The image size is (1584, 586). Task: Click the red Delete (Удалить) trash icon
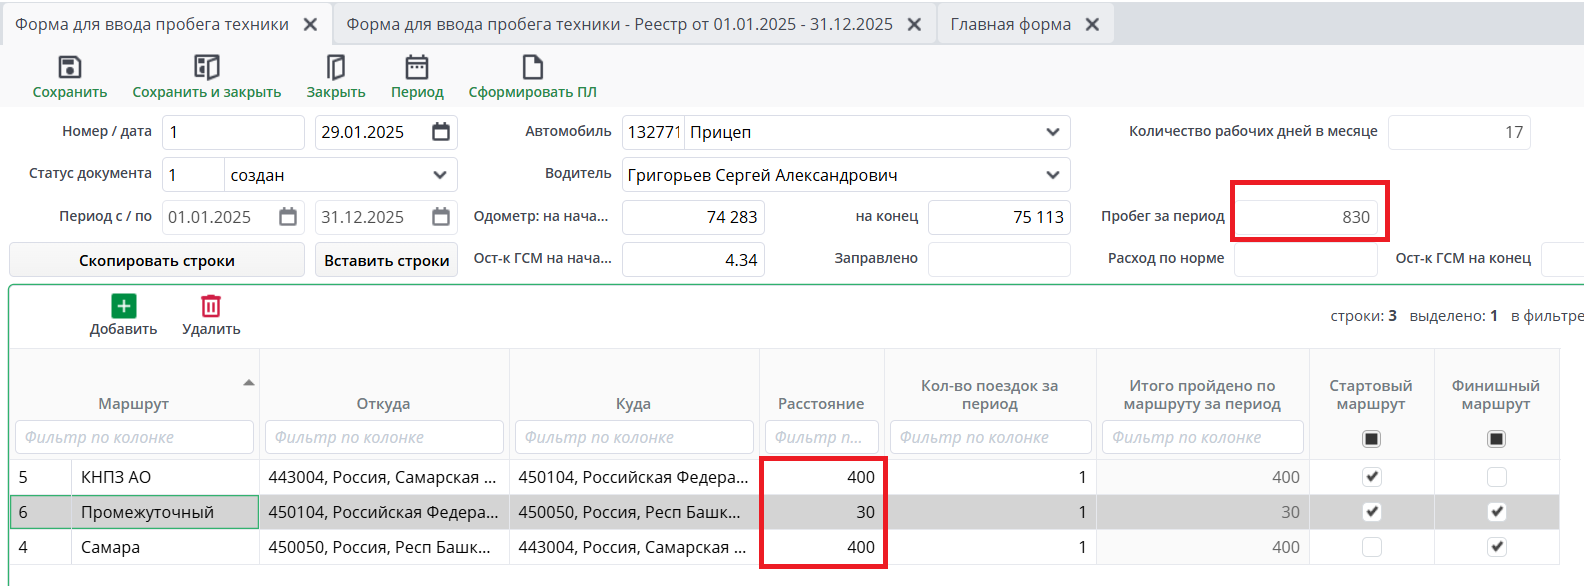point(211,306)
